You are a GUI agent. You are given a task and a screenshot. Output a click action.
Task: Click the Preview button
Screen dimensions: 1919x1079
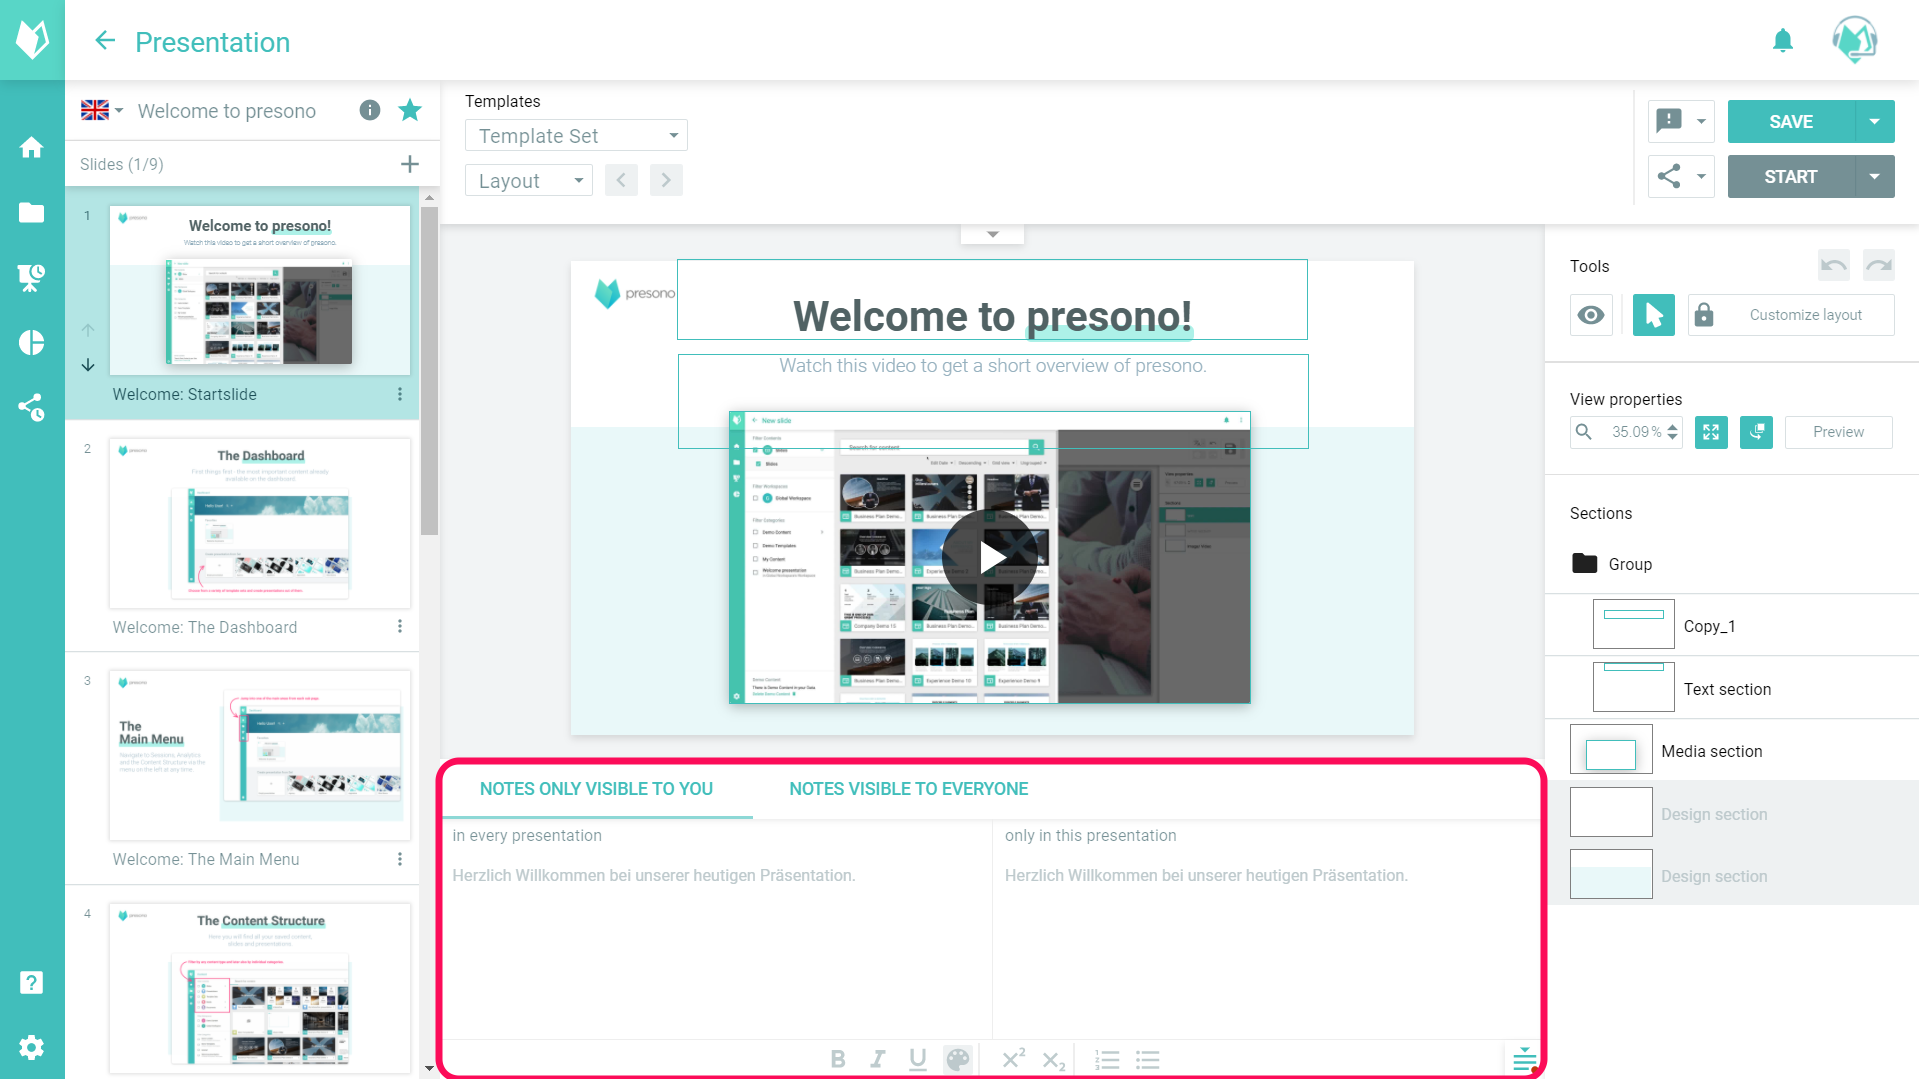1838,432
